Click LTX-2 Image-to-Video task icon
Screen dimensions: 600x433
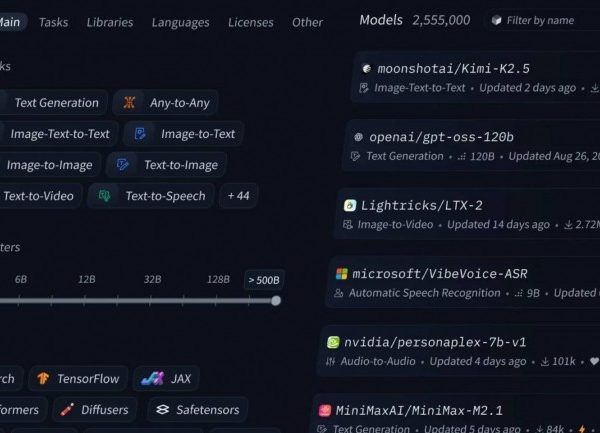[x=347, y=225]
